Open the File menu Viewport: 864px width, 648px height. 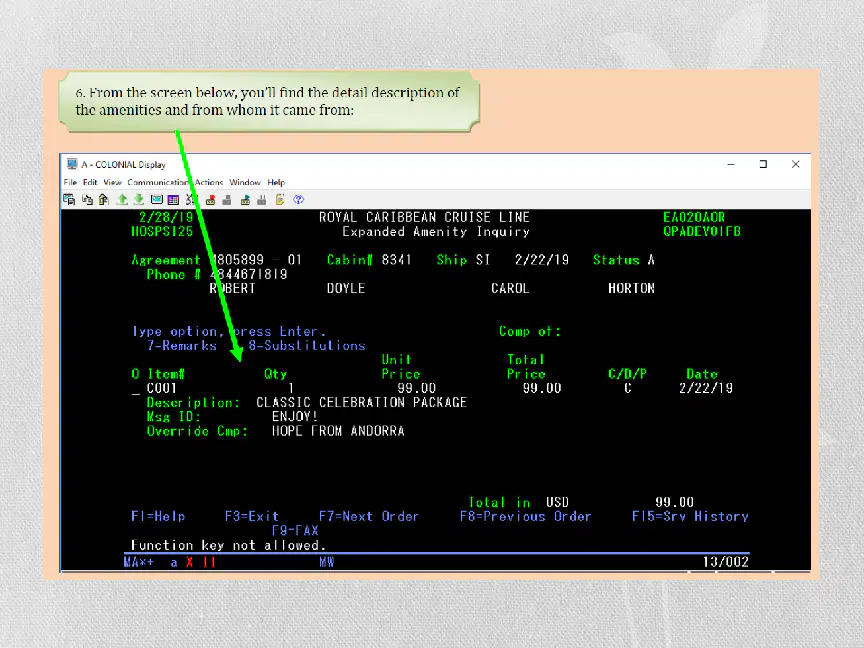70,182
